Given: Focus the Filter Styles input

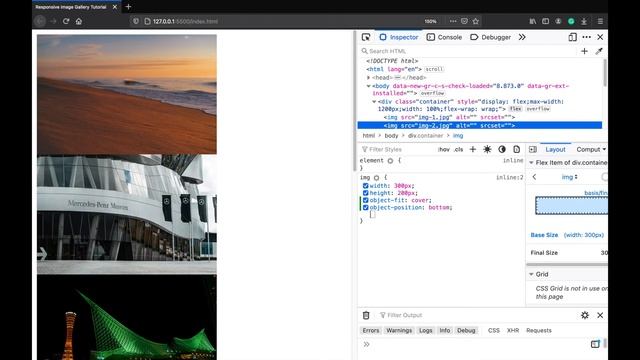Looking at the screenshot, I should tap(398, 149).
